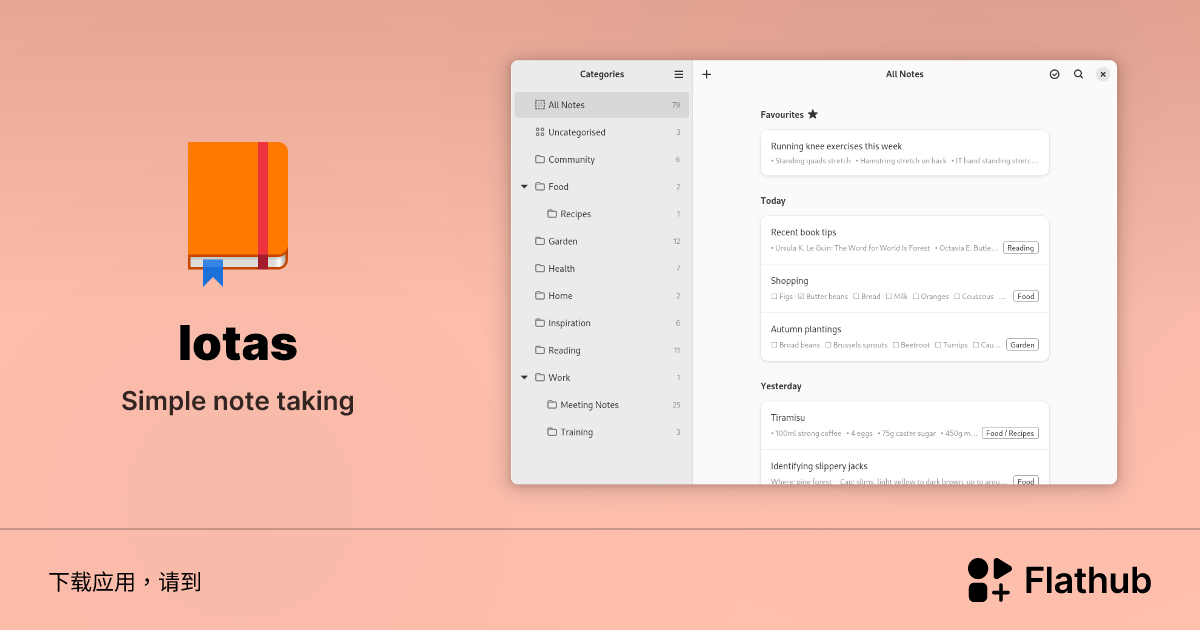Click the search magnifier icon

click(x=1078, y=74)
